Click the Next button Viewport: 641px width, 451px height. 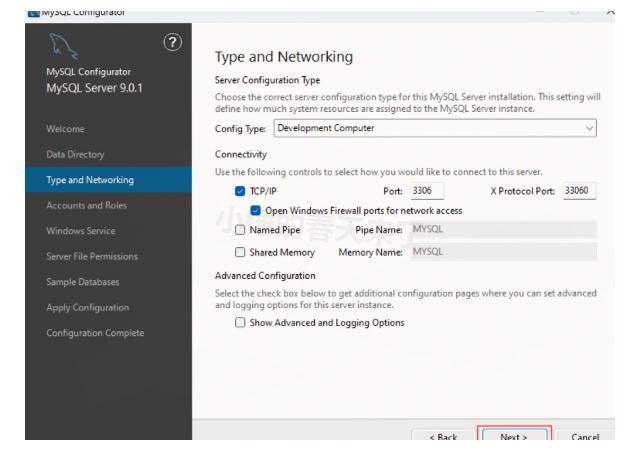[514, 437]
